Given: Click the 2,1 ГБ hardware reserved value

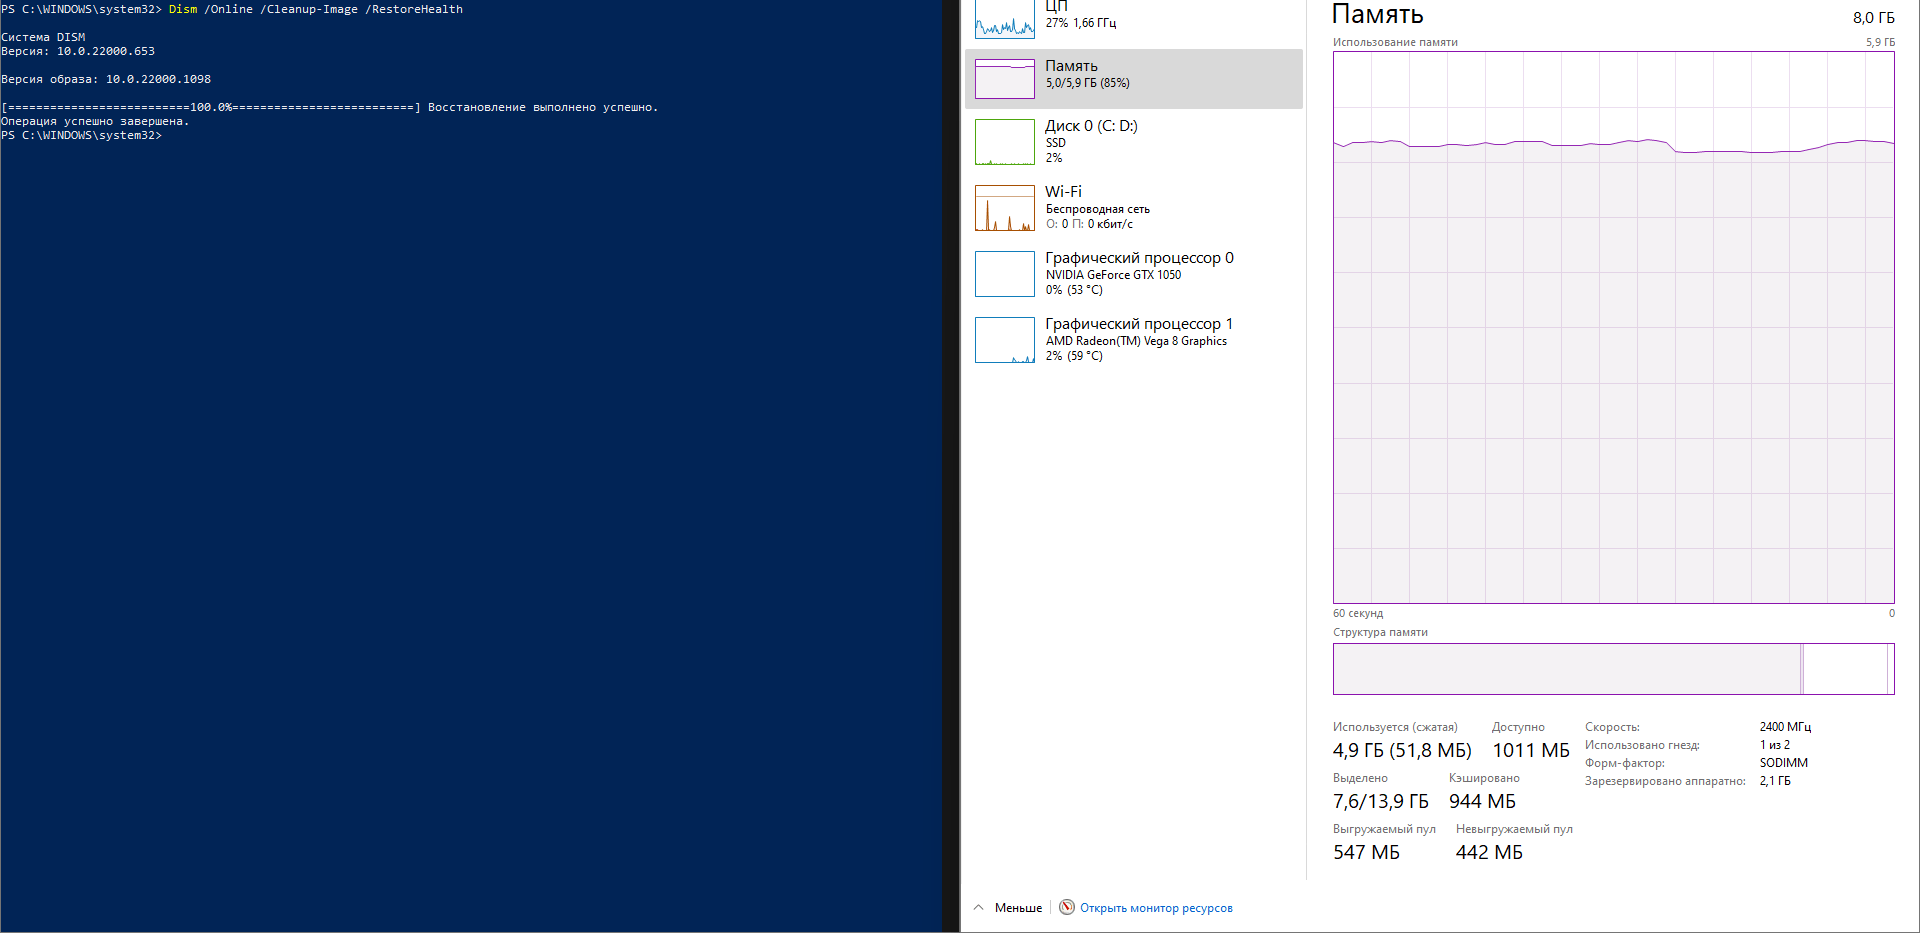Looking at the screenshot, I should pyautogui.click(x=1775, y=781).
